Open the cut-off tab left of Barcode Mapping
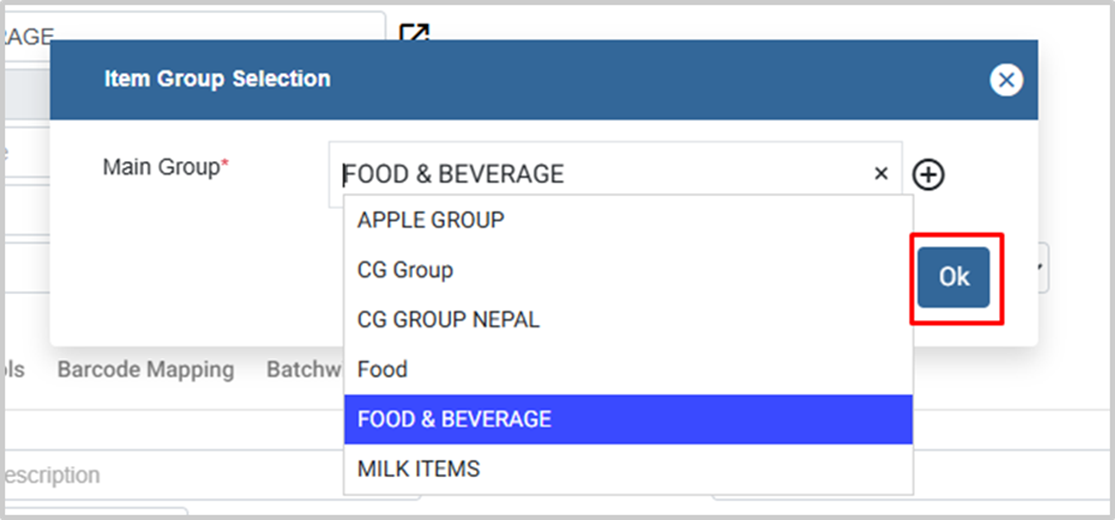 coord(14,370)
